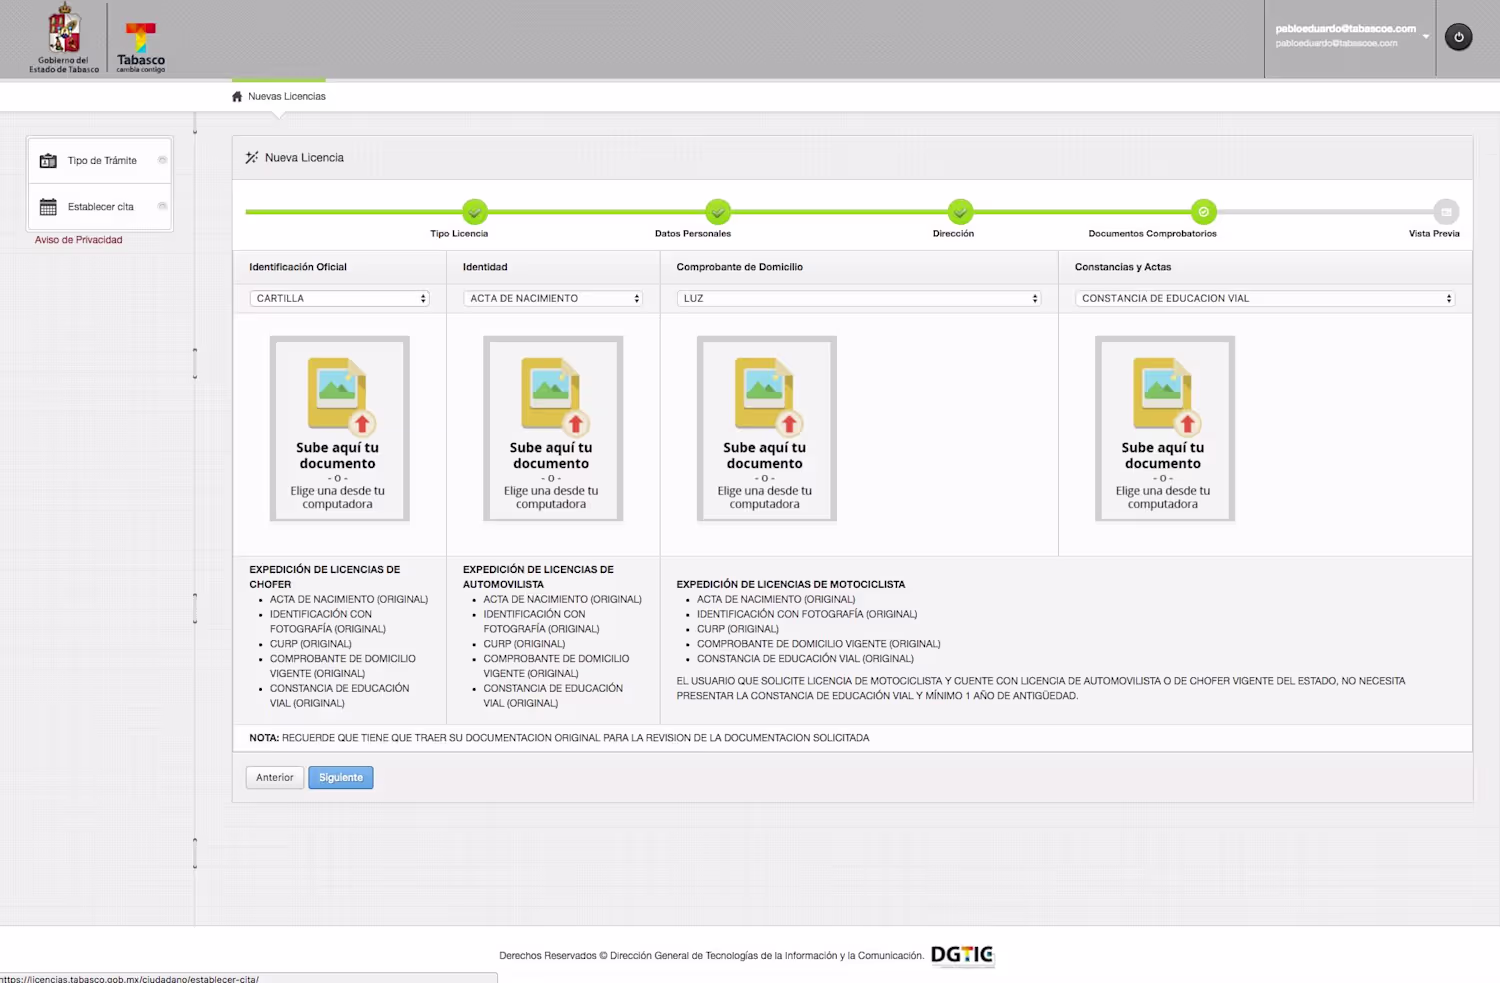Click the Datos Personales step circle
This screenshot has height=983, width=1500.
(718, 212)
